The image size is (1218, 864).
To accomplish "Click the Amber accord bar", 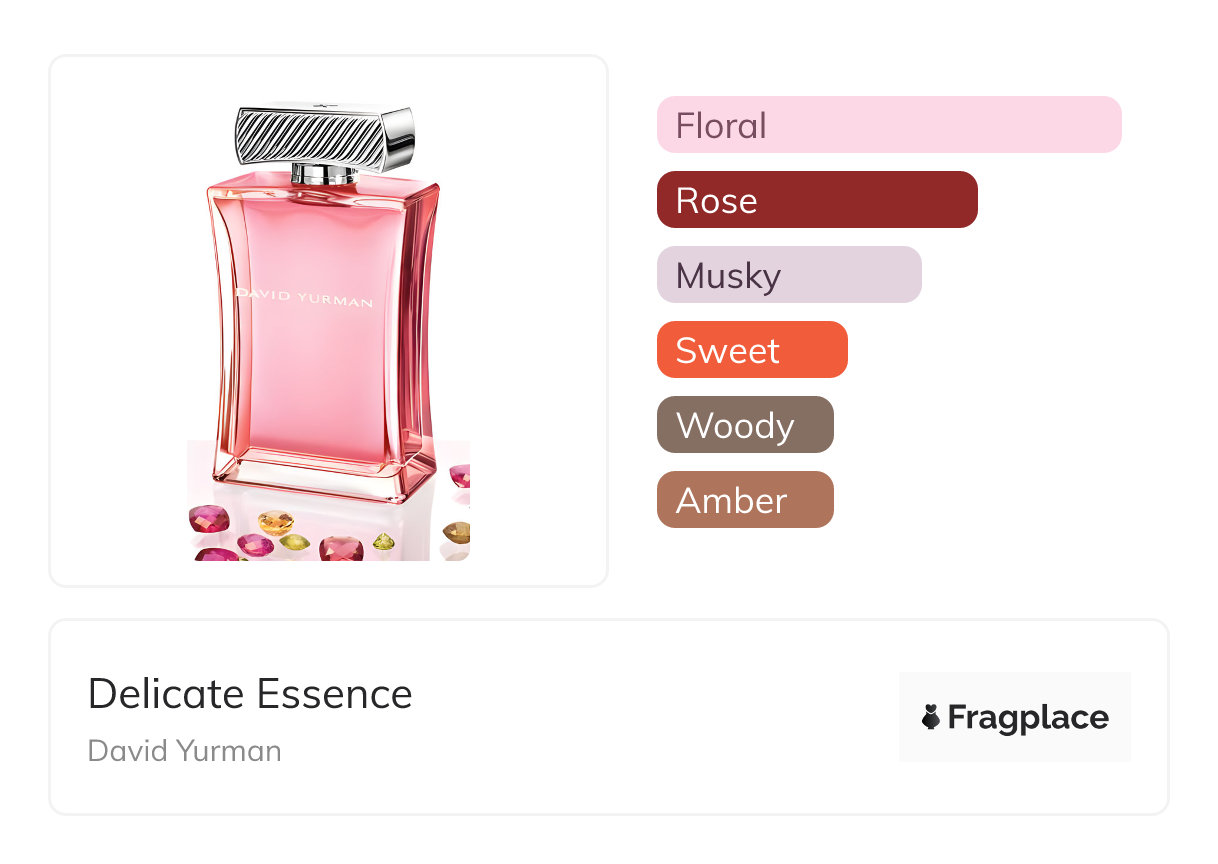I will [x=744, y=500].
